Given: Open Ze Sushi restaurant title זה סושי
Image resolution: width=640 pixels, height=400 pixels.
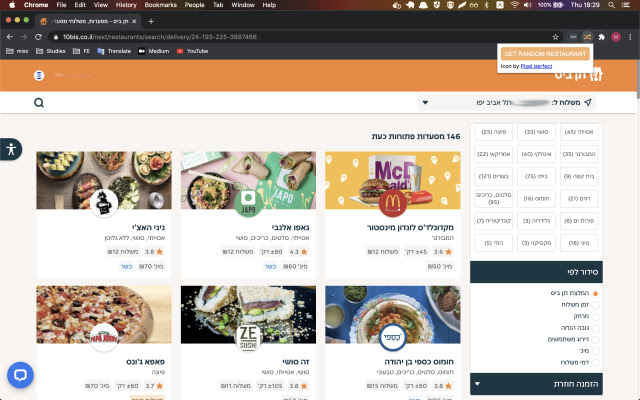Looking at the screenshot, I should [x=296, y=362].
